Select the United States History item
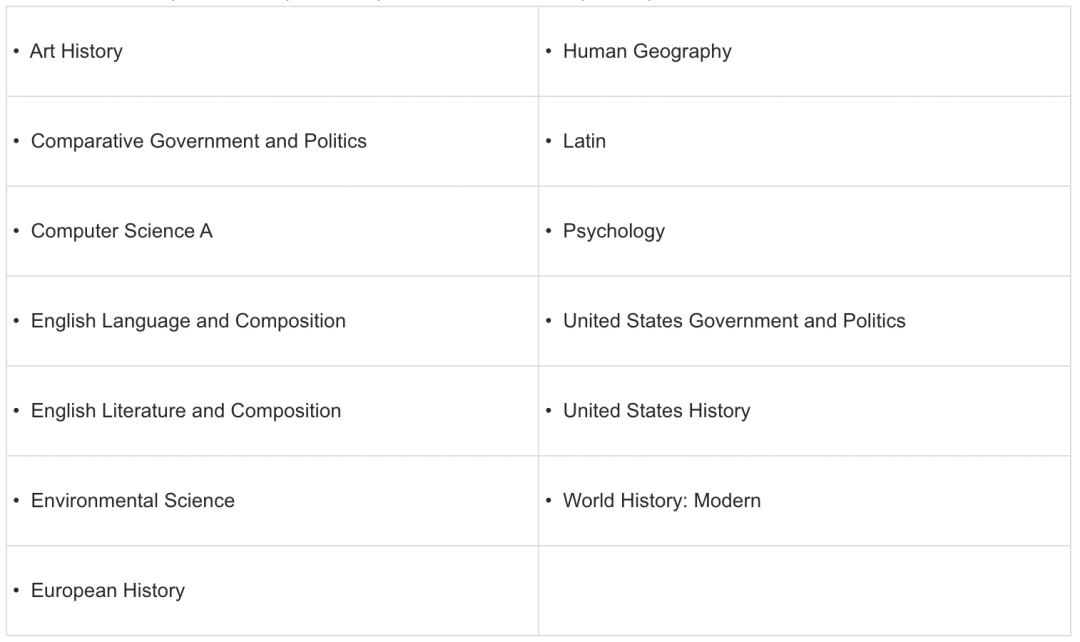 656,411
